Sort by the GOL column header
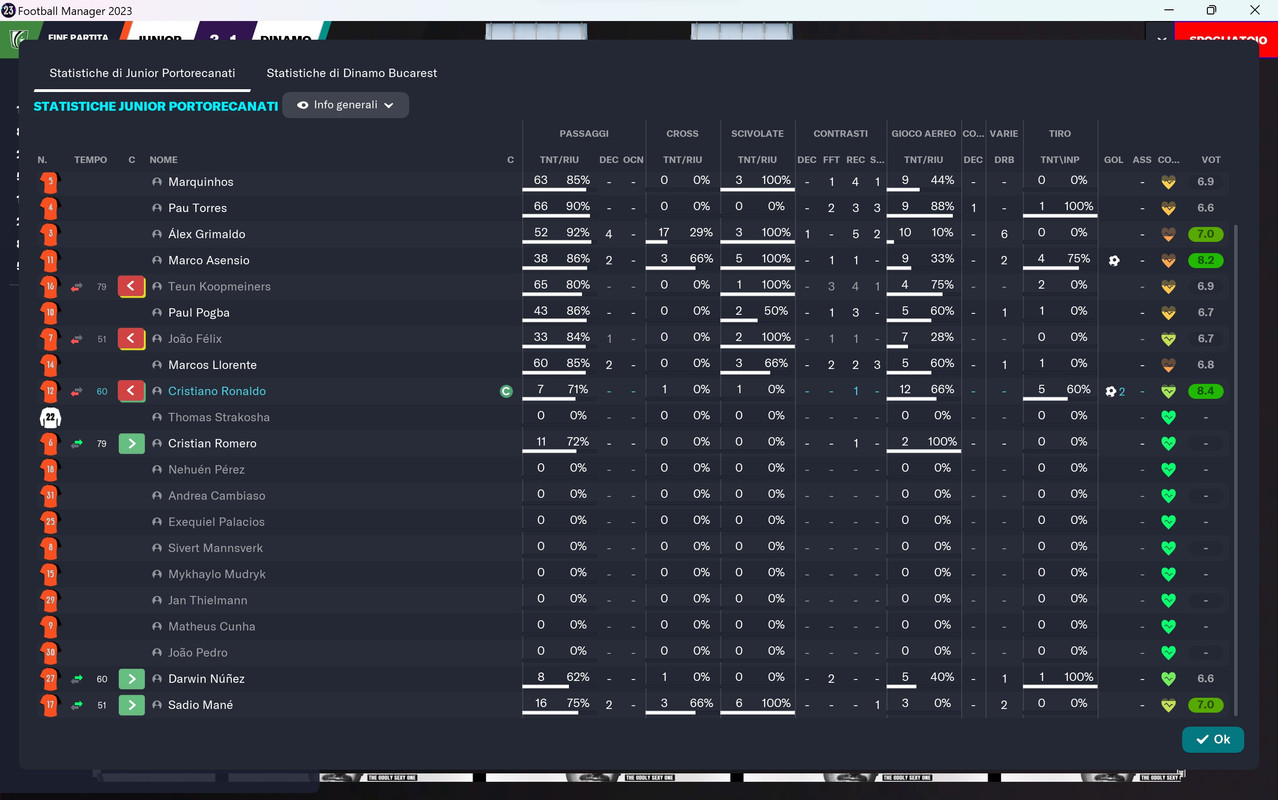Viewport: 1278px width, 800px height. point(1114,160)
